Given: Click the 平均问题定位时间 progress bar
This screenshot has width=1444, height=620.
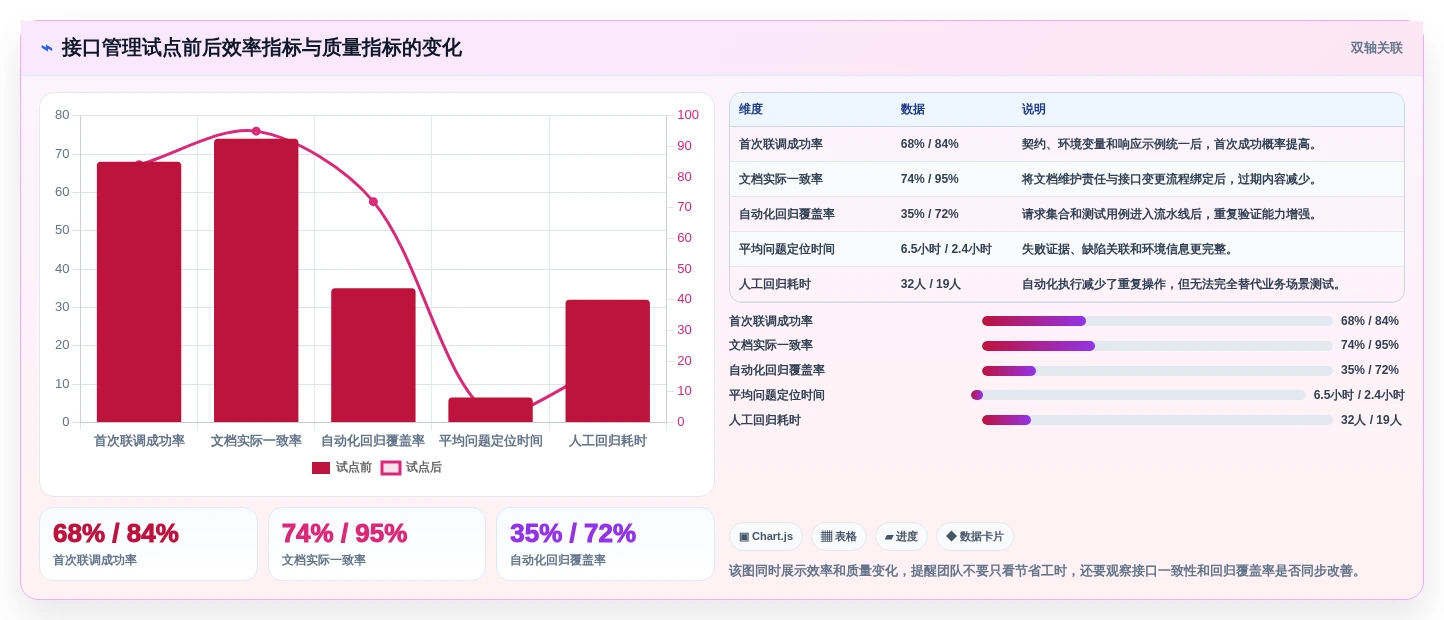Looking at the screenshot, I should pyautogui.click(x=1139, y=395).
